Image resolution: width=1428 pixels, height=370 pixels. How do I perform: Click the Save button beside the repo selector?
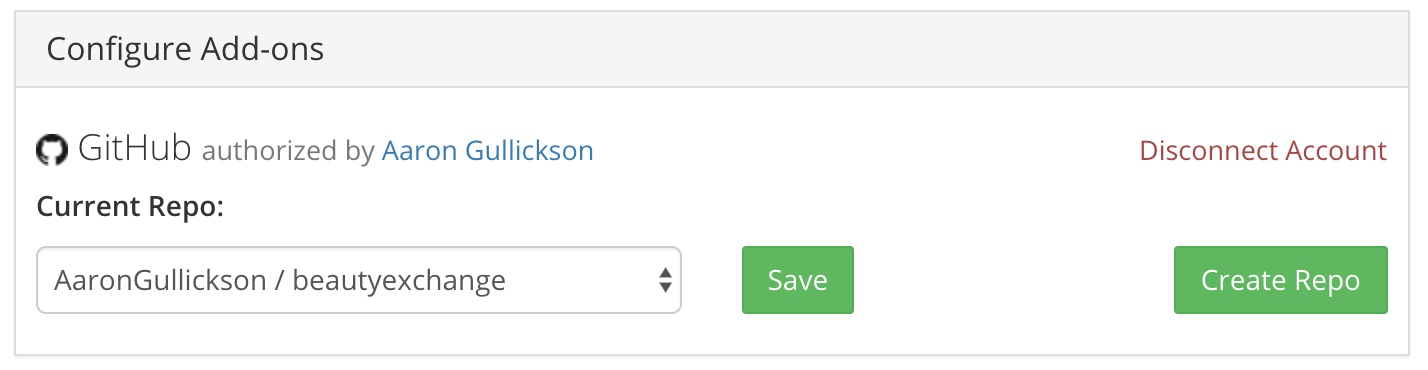[798, 280]
